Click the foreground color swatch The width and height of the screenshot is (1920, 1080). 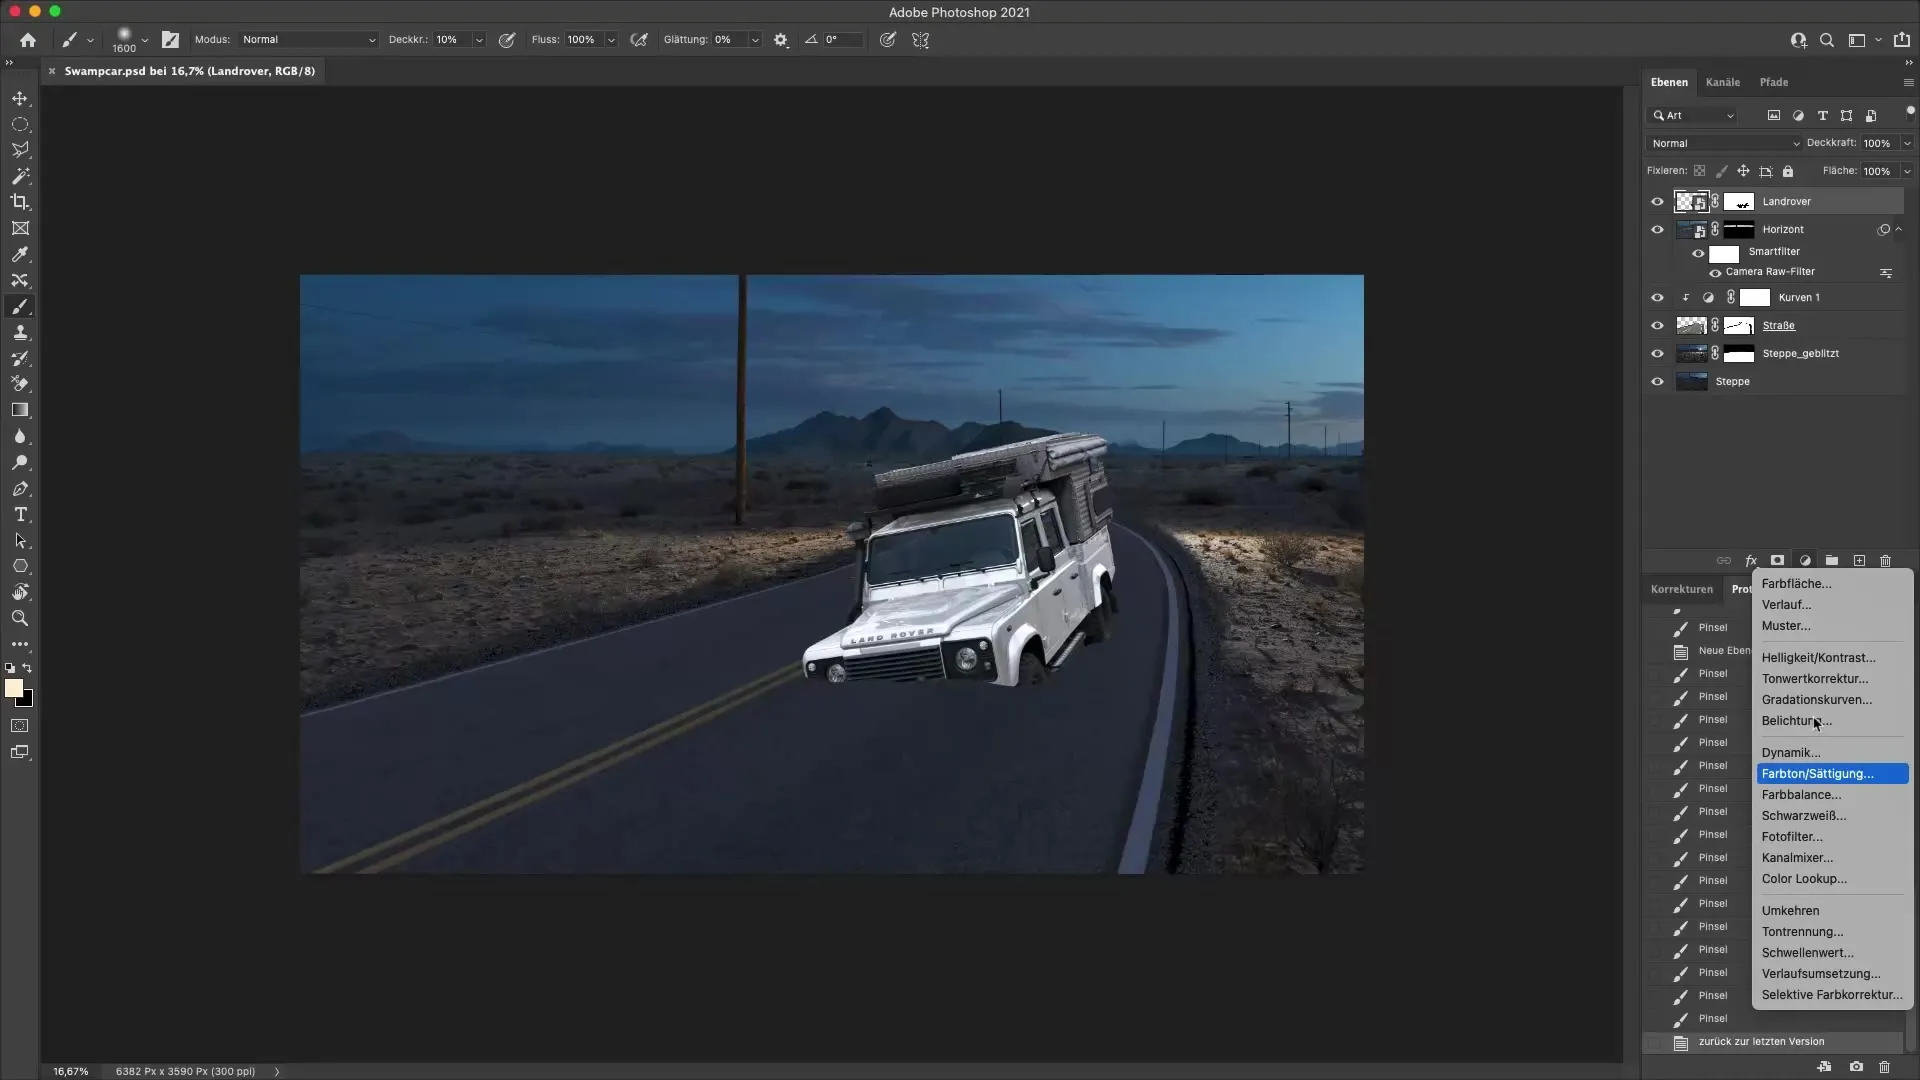(14, 688)
